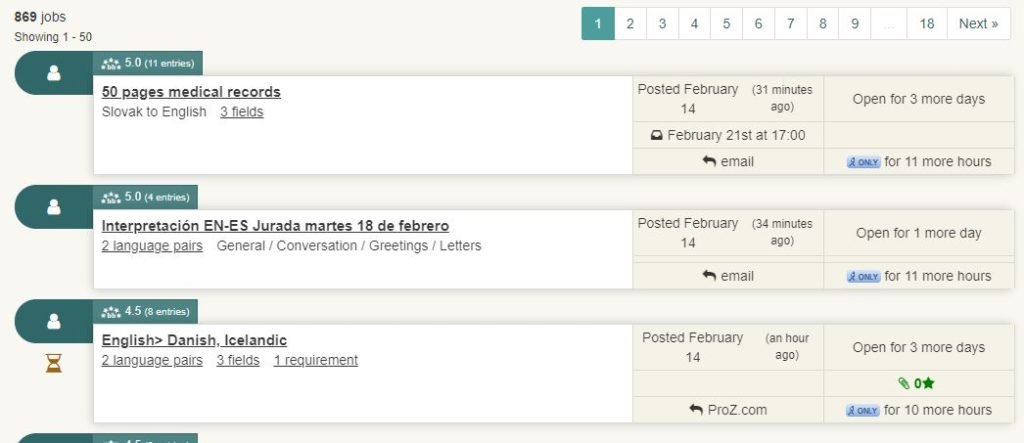Go to page 2 of job results

tap(630, 24)
